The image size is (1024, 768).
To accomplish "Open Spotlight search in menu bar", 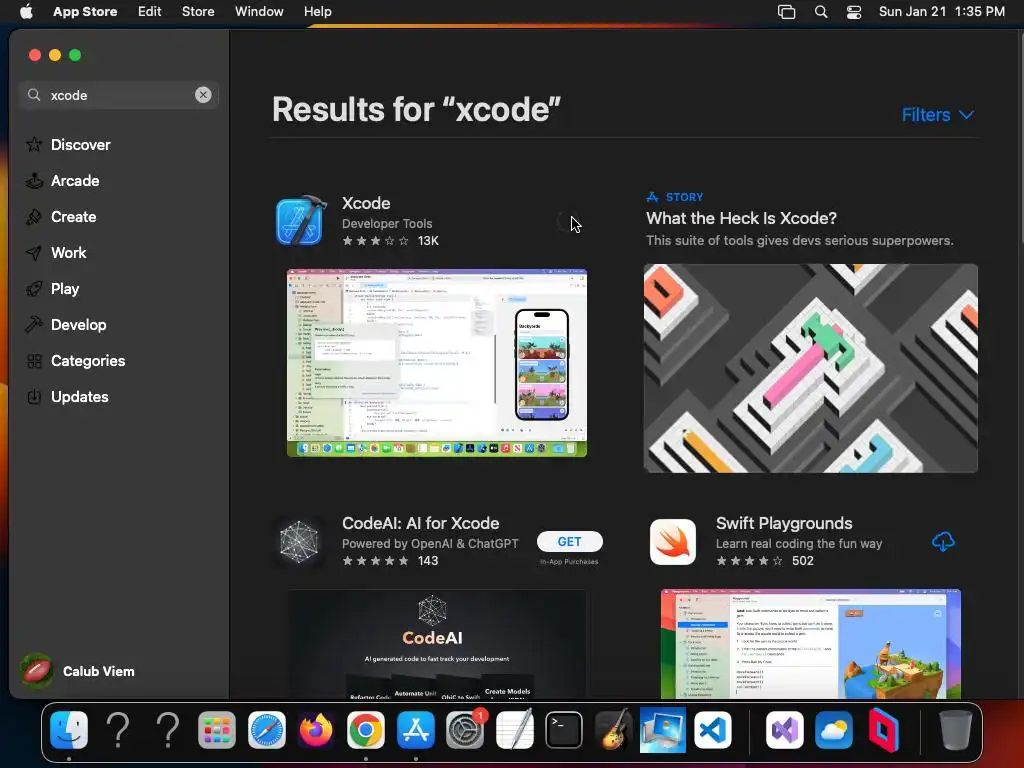I will click(x=821, y=12).
